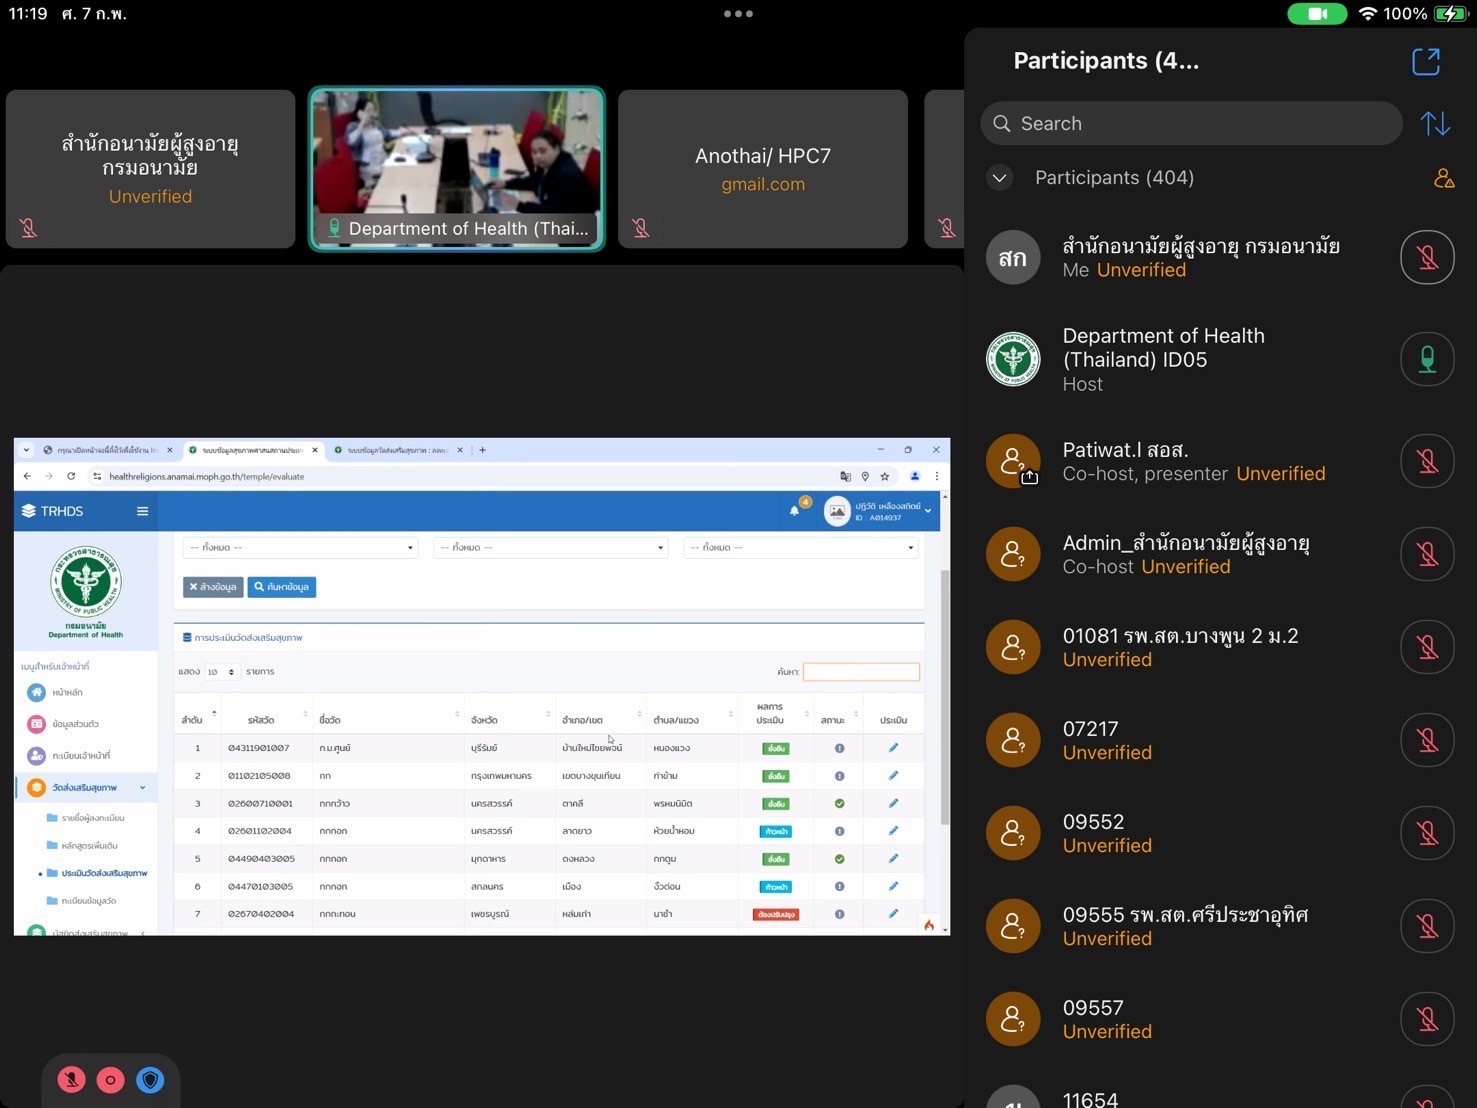Tap the Wi-Fi icon in the status bar

pyautogui.click(x=1367, y=14)
